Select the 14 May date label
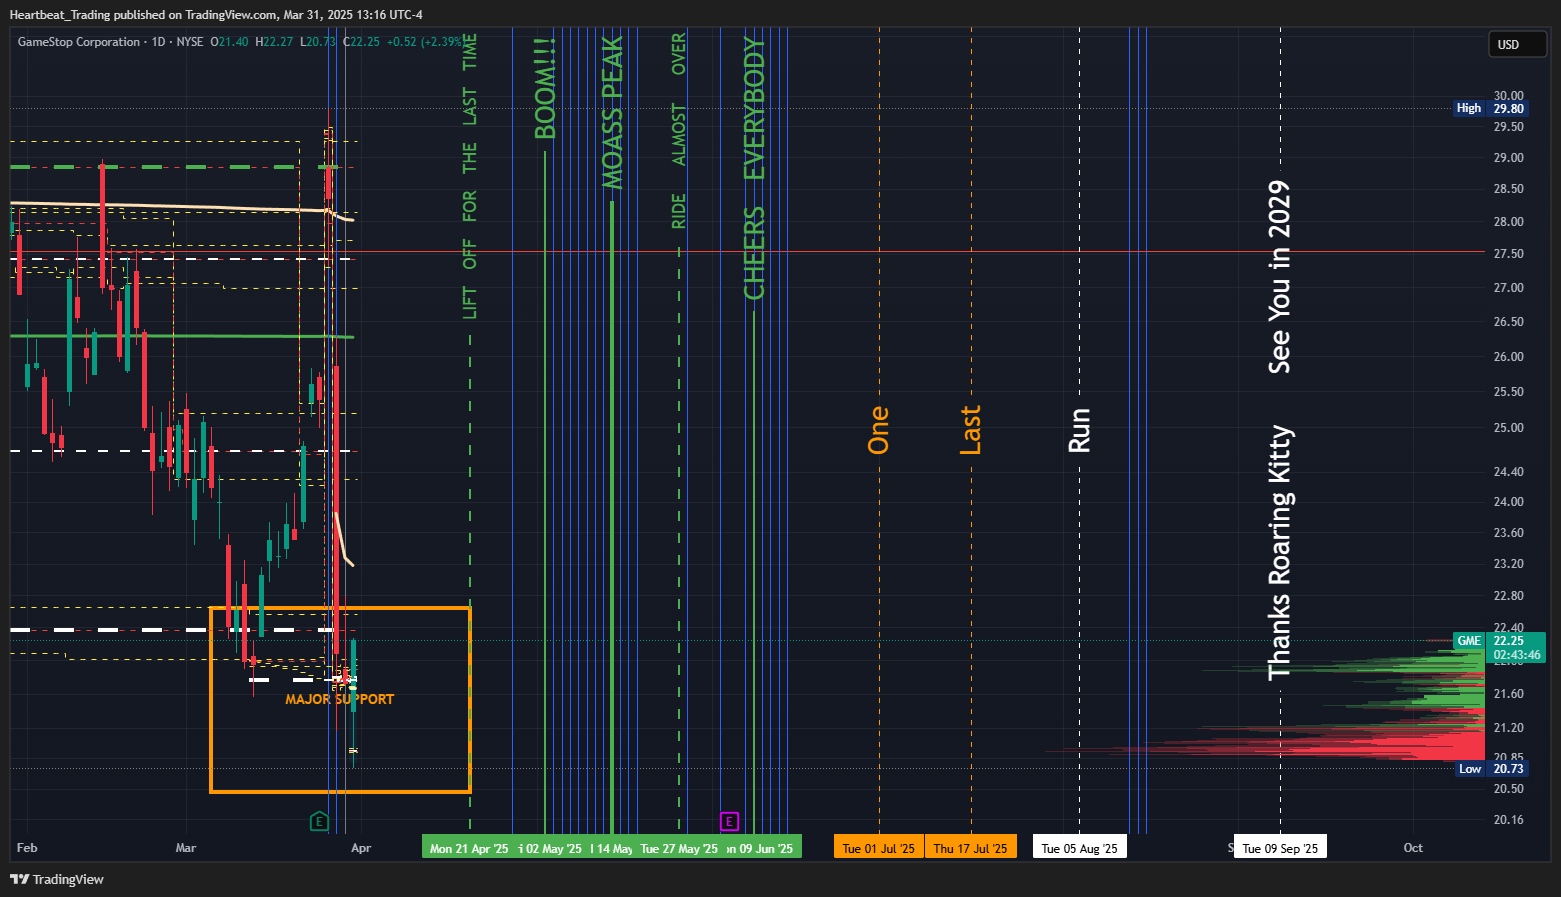 tap(612, 848)
